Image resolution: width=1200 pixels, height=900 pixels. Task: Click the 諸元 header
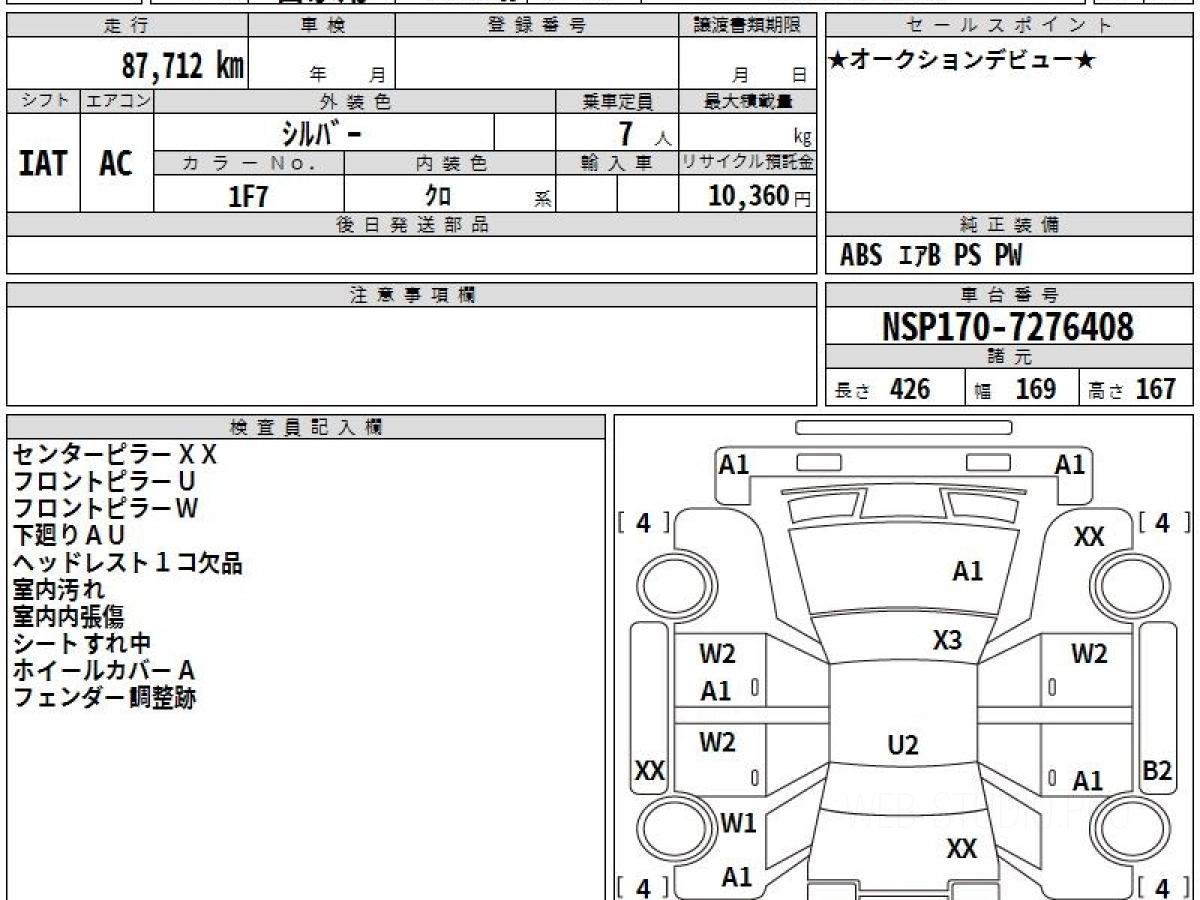(x=1010, y=357)
